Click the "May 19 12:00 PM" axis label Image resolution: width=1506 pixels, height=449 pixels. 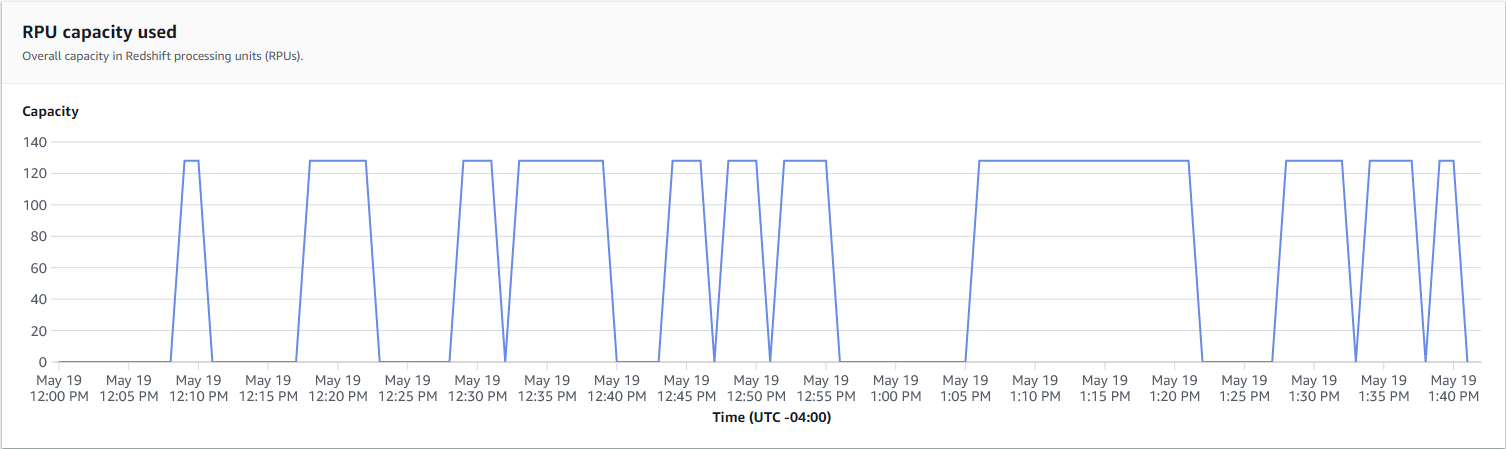click(x=60, y=388)
